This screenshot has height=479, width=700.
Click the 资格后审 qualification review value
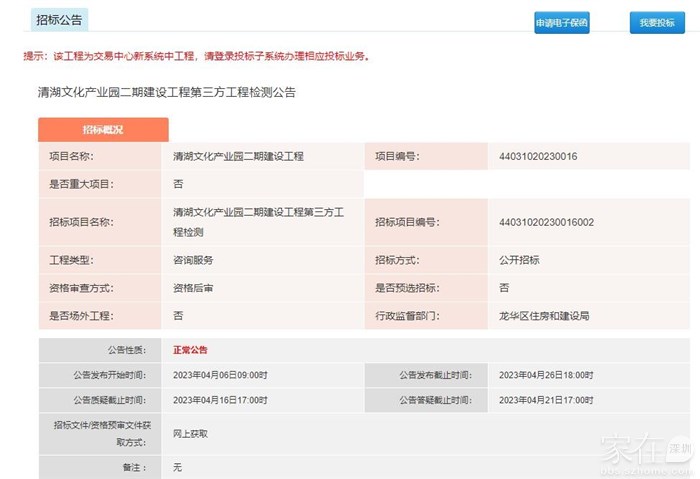tap(193, 288)
